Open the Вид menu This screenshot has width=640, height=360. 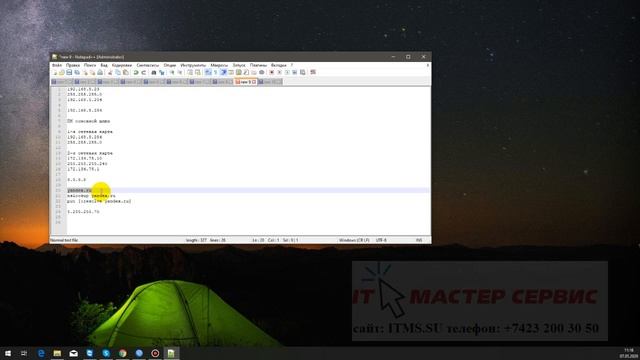tap(104, 65)
